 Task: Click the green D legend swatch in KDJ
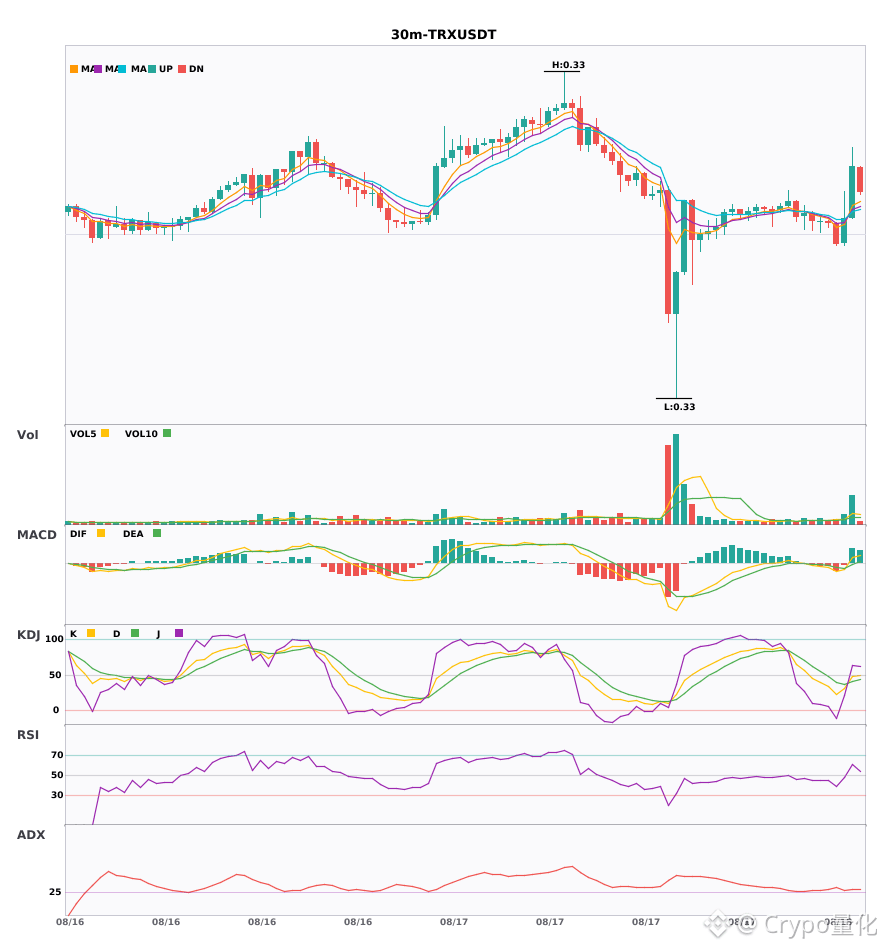(x=135, y=633)
